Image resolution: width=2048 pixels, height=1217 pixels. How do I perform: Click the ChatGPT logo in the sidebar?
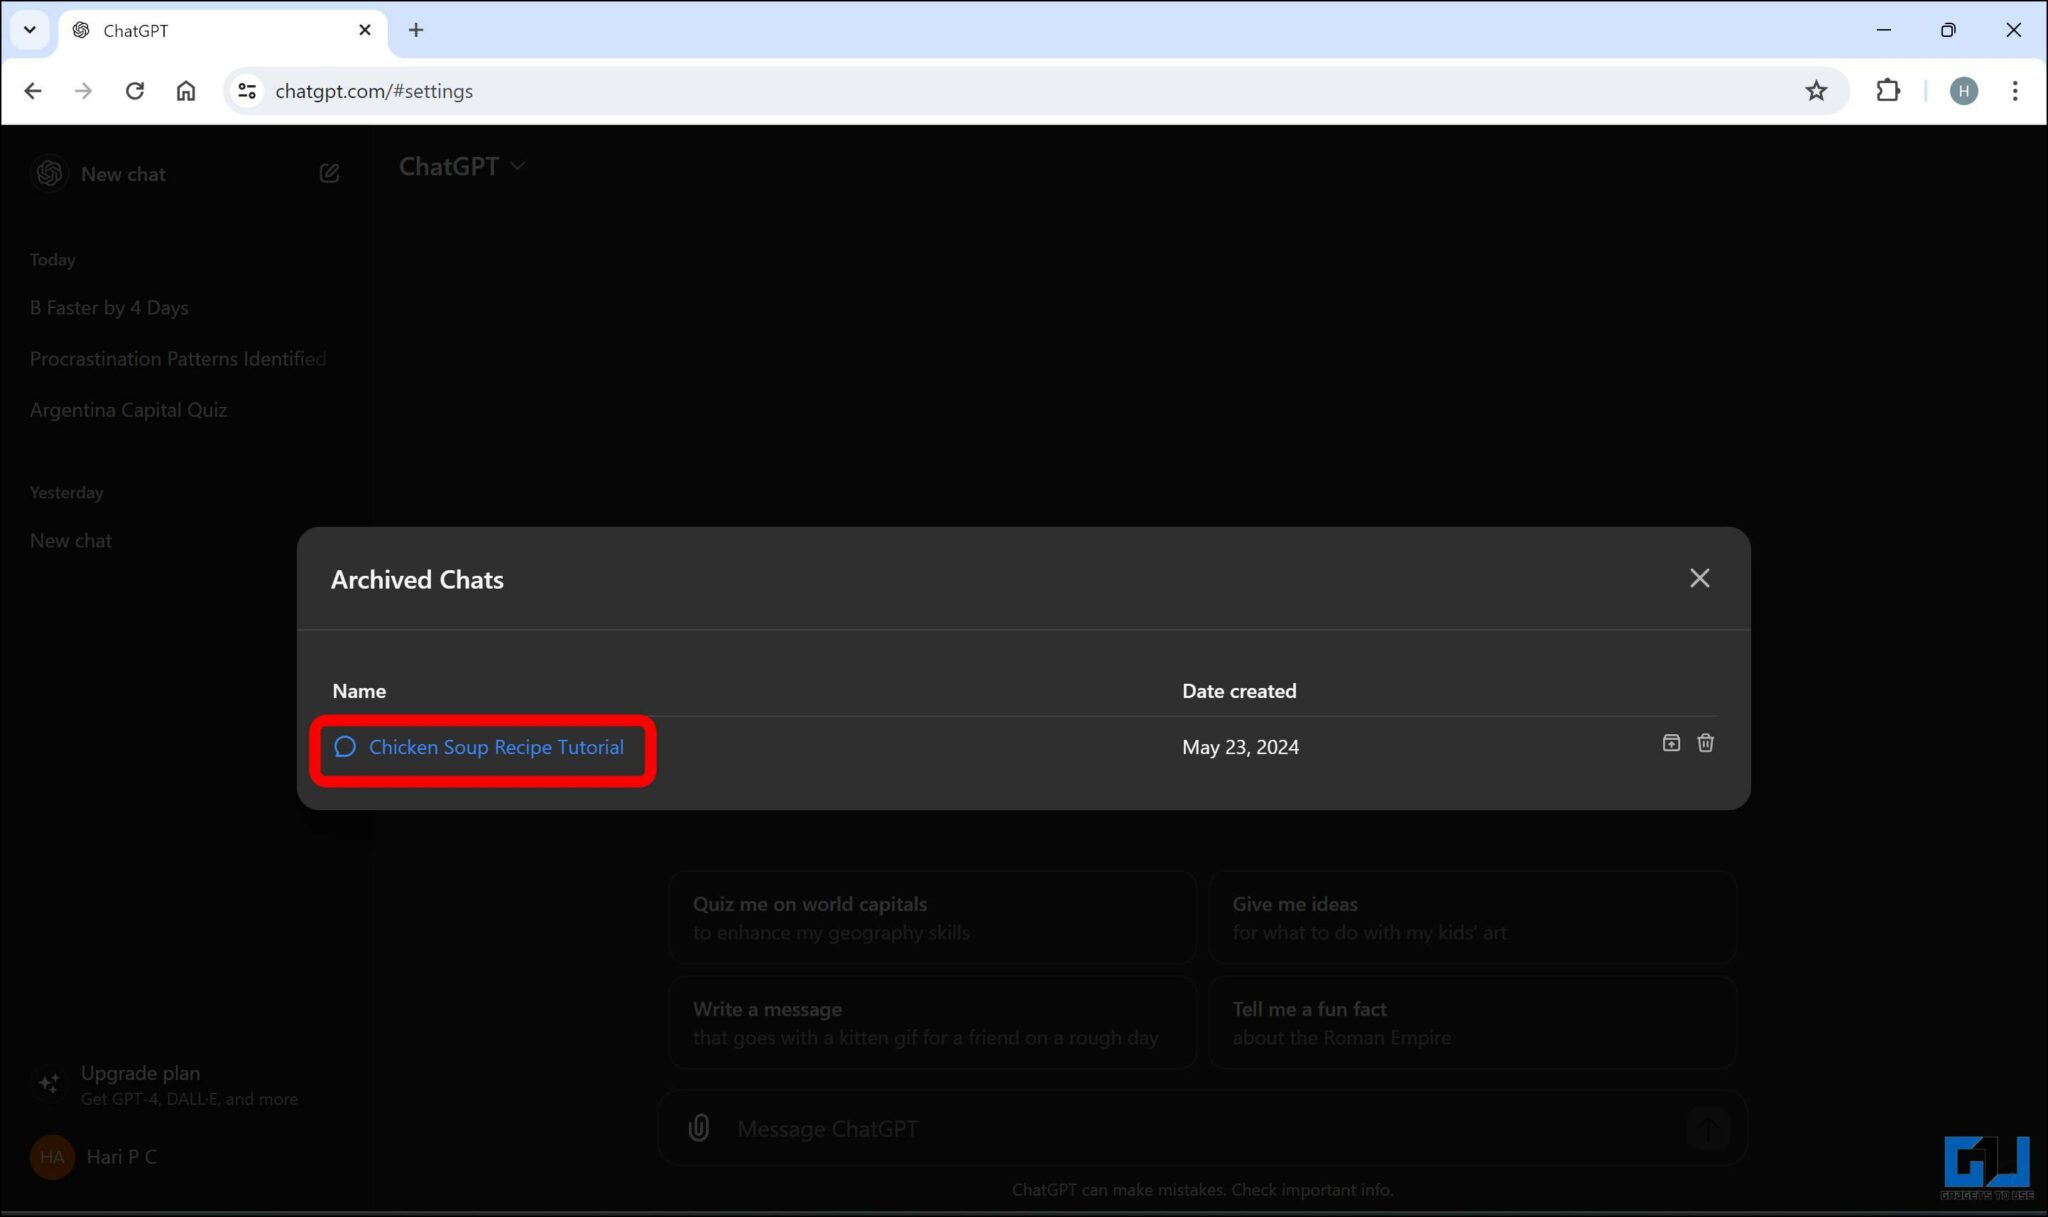48,172
